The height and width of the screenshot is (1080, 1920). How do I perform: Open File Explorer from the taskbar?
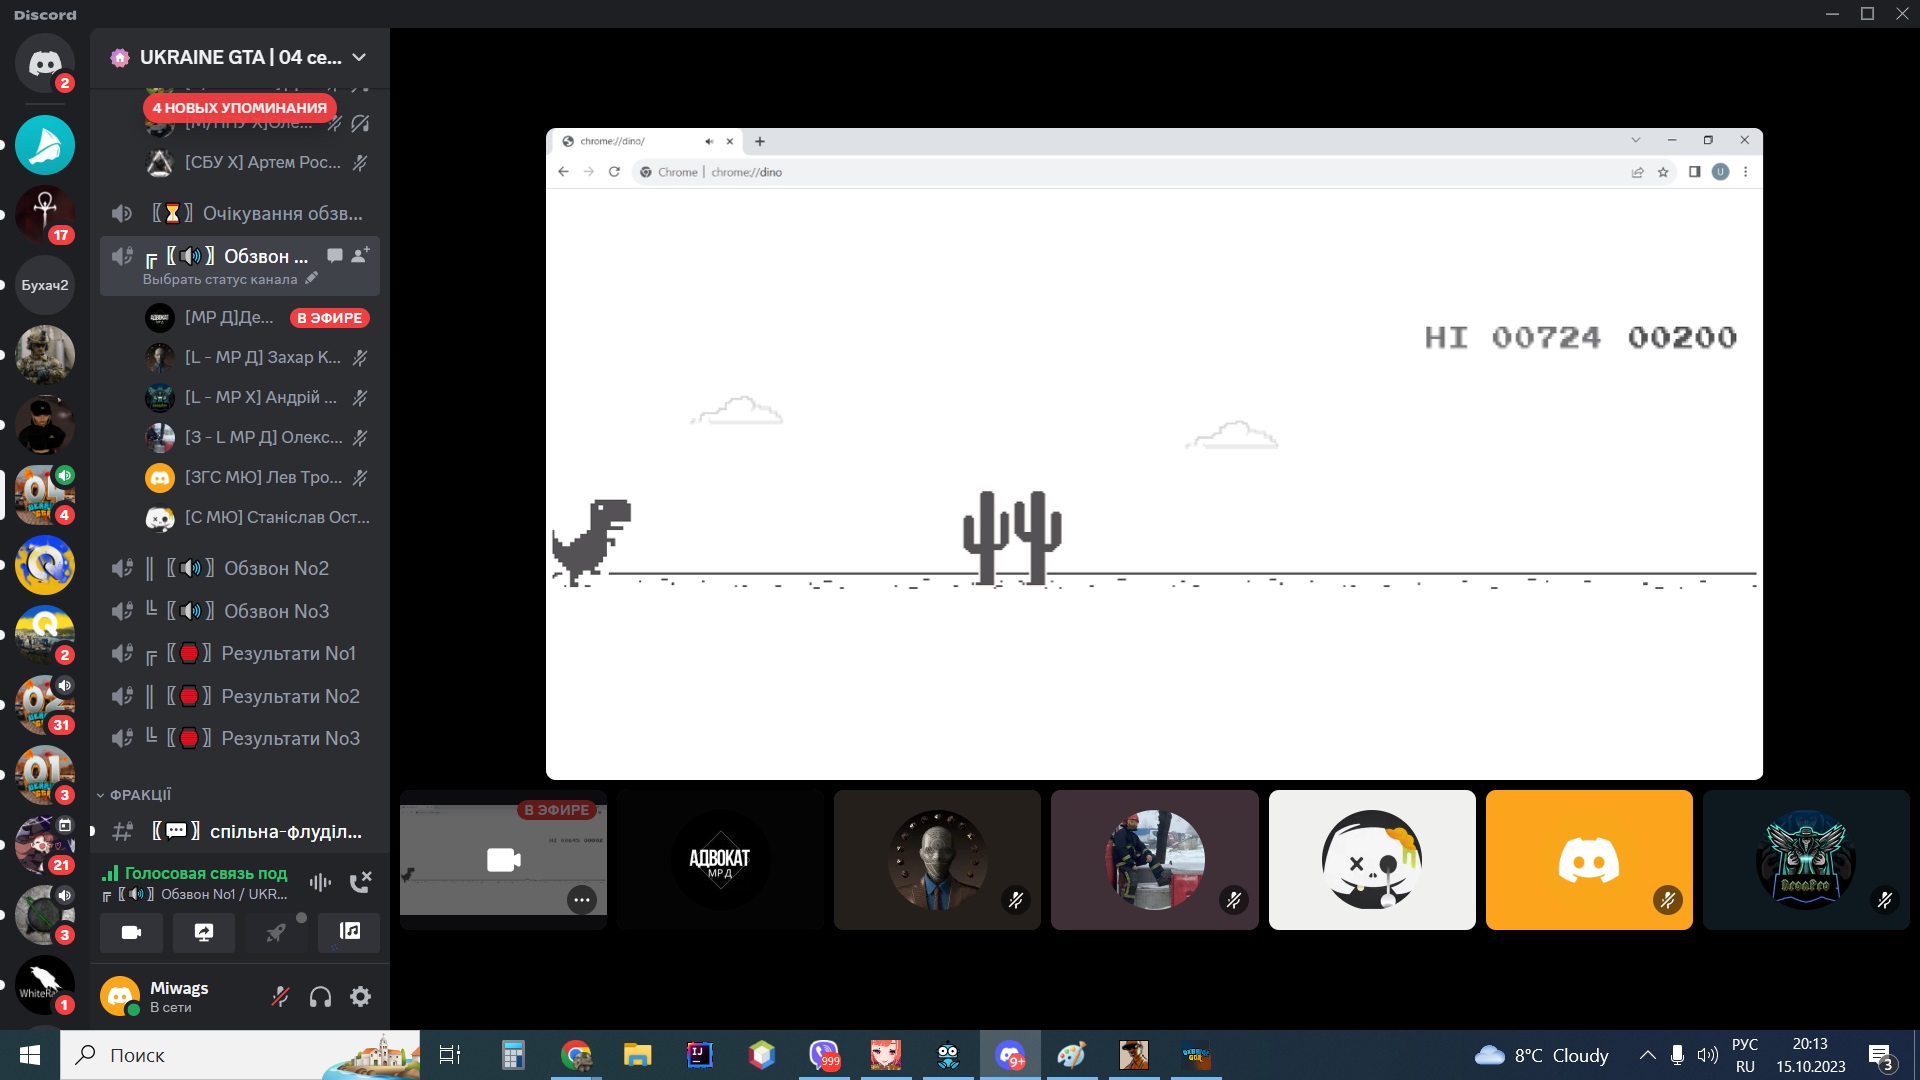(637, 1055)
